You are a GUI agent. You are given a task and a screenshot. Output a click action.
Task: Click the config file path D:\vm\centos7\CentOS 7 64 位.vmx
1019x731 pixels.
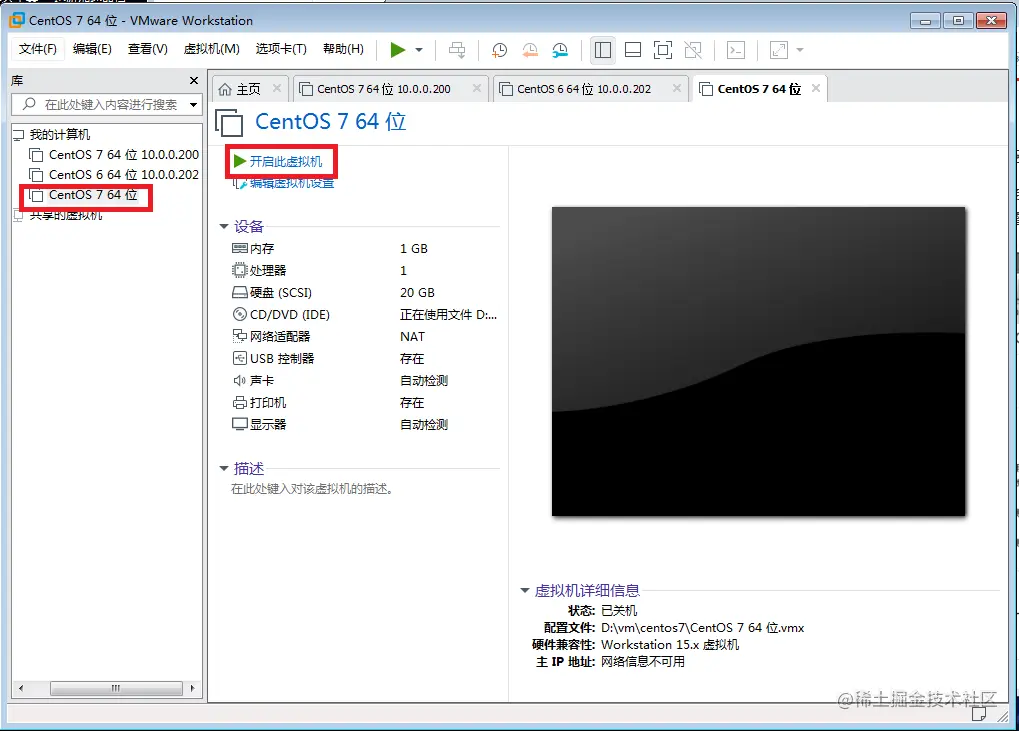tap(703, 628)
